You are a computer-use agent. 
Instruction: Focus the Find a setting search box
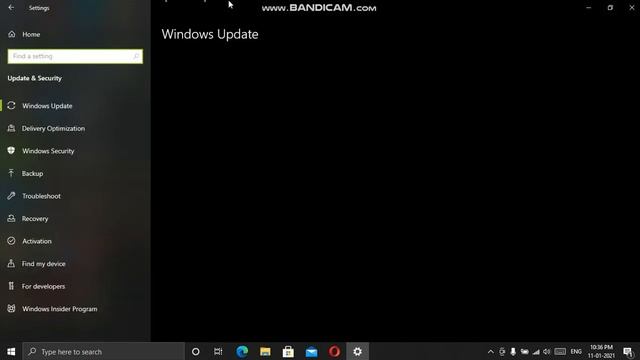coord(75,56)
